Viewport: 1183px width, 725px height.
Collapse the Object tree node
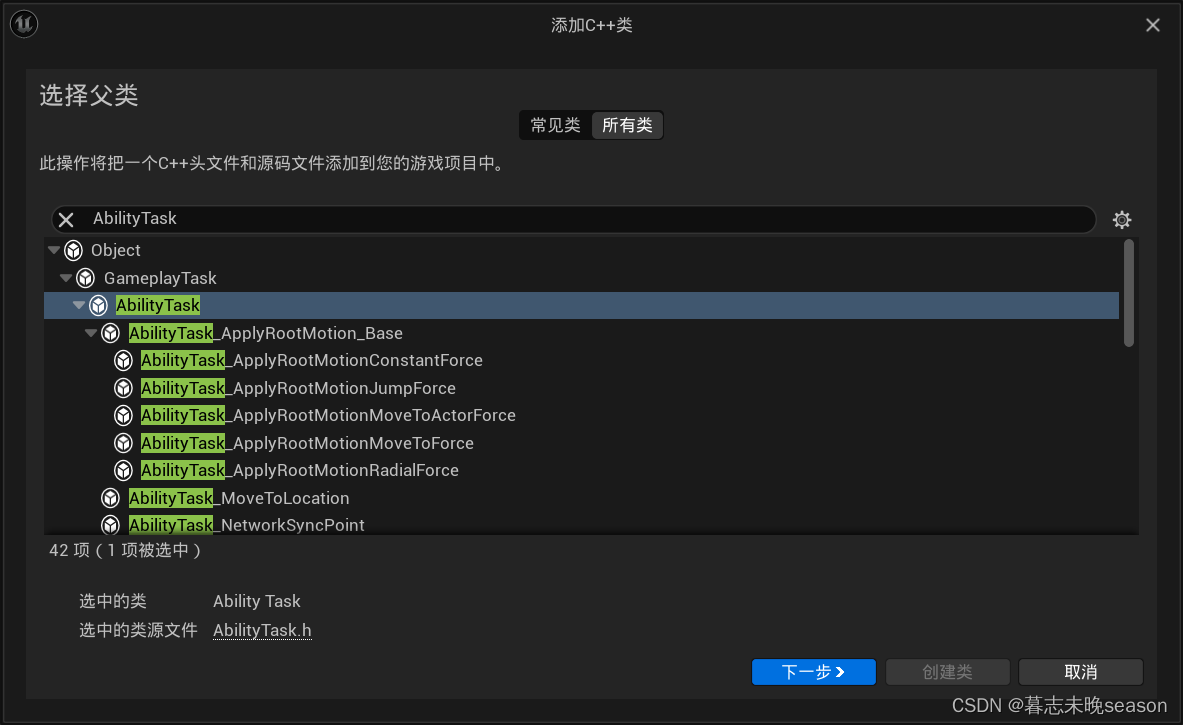click(x=54, y=250)
